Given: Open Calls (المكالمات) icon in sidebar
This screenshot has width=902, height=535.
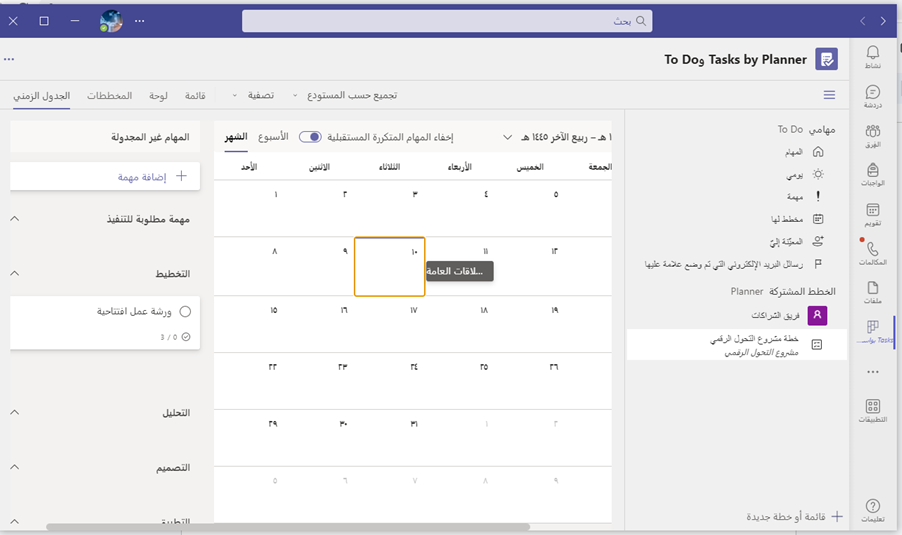Looking at the screenshot, I should click(x=872, y=253).
